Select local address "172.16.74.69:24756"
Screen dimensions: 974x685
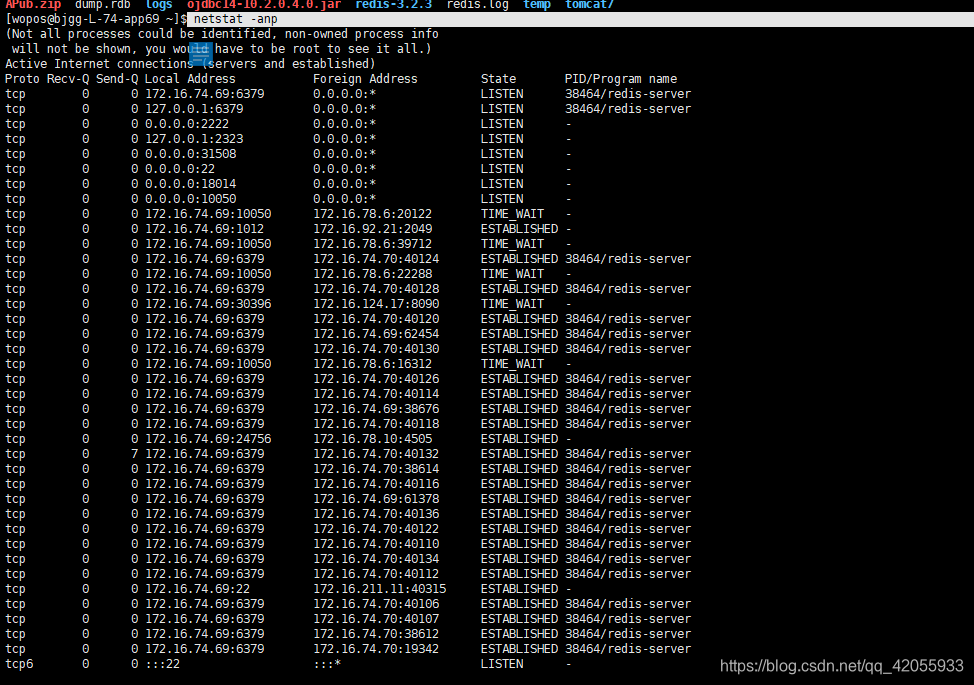point(208,439)
